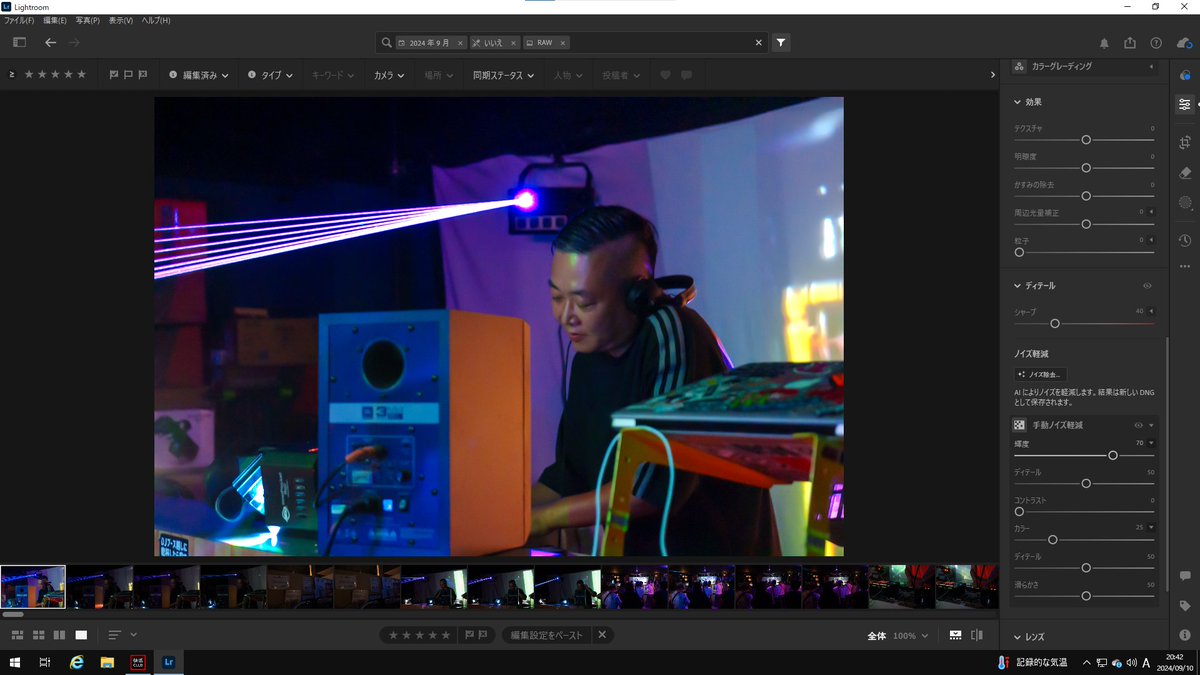This screenshot has height=675, width=1200.
Task: Open the 同期ステータス filter dropdown
Action: [504, 75]
